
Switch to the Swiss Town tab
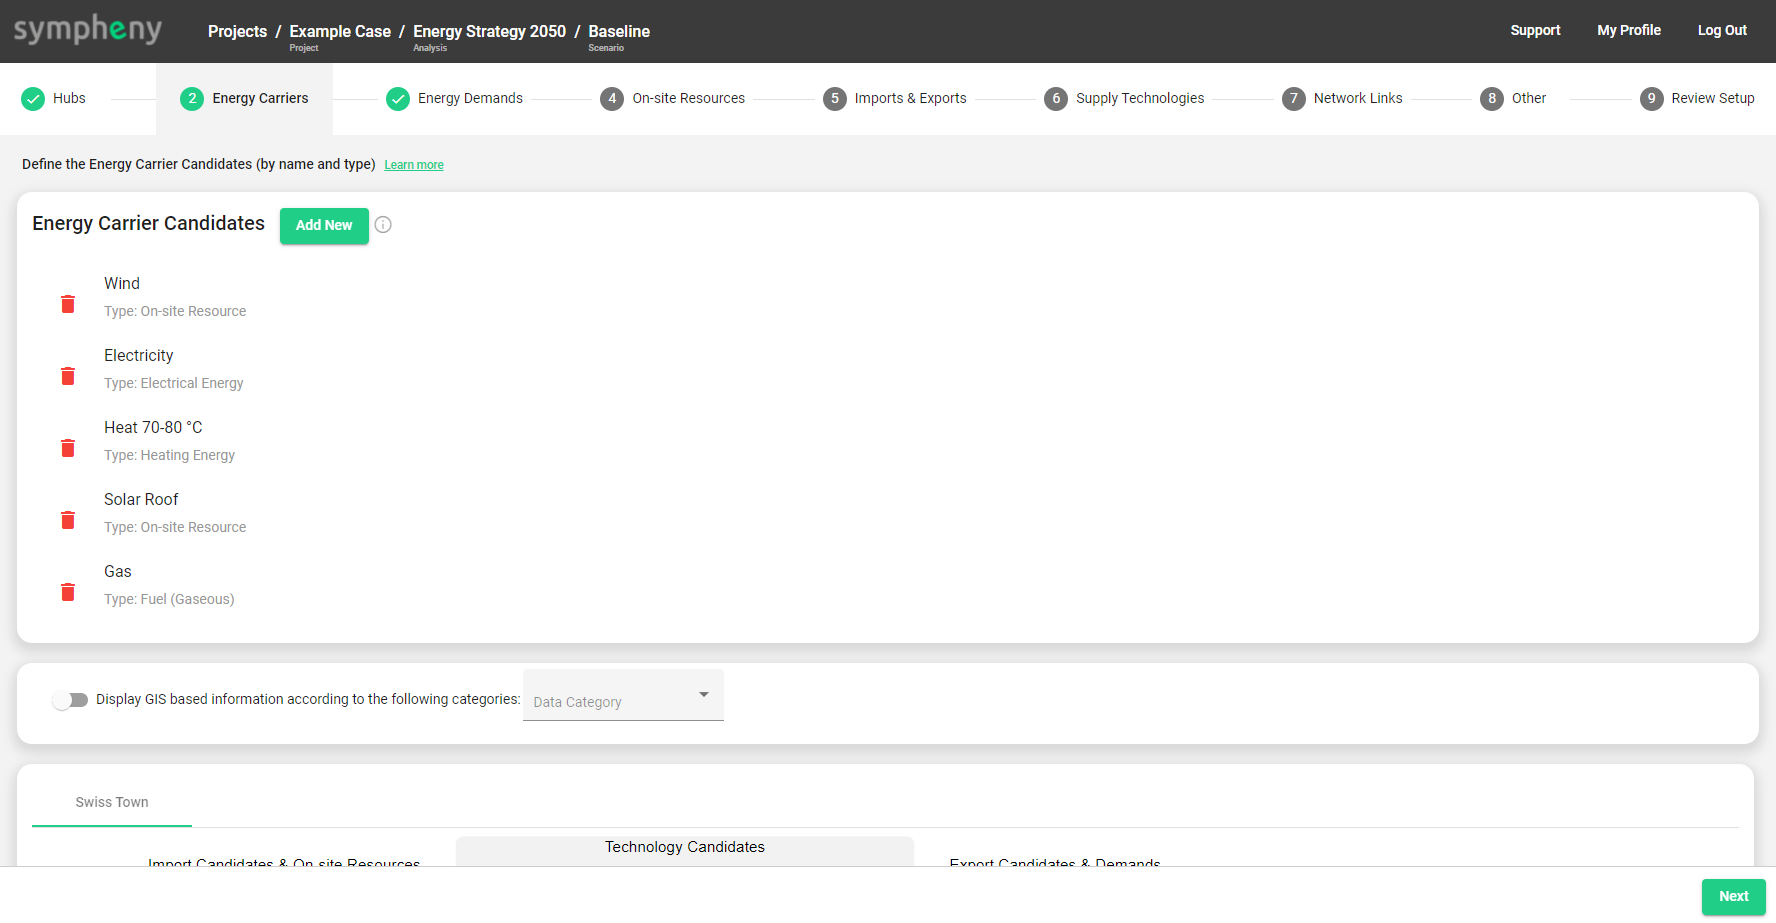(x=112, y=802)
